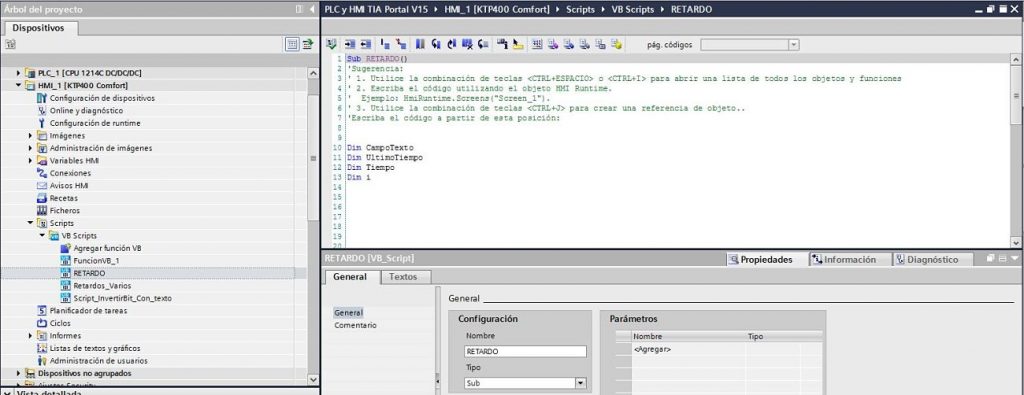
Task: Open Ciclos in the project tree
Action: [x=60, y=323]
